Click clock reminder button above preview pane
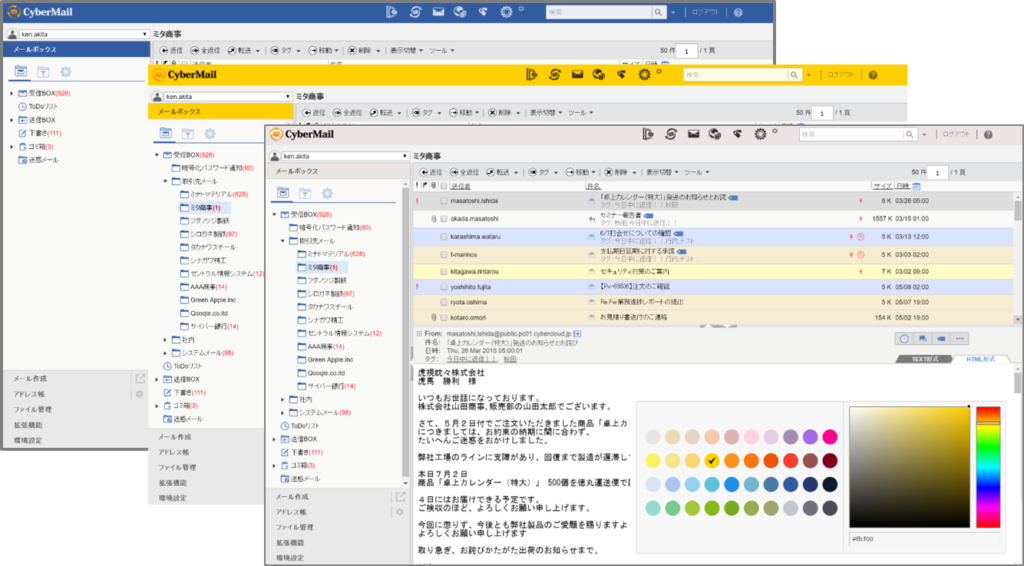Viewport: 1024px width, 566px height. [904, 339]
